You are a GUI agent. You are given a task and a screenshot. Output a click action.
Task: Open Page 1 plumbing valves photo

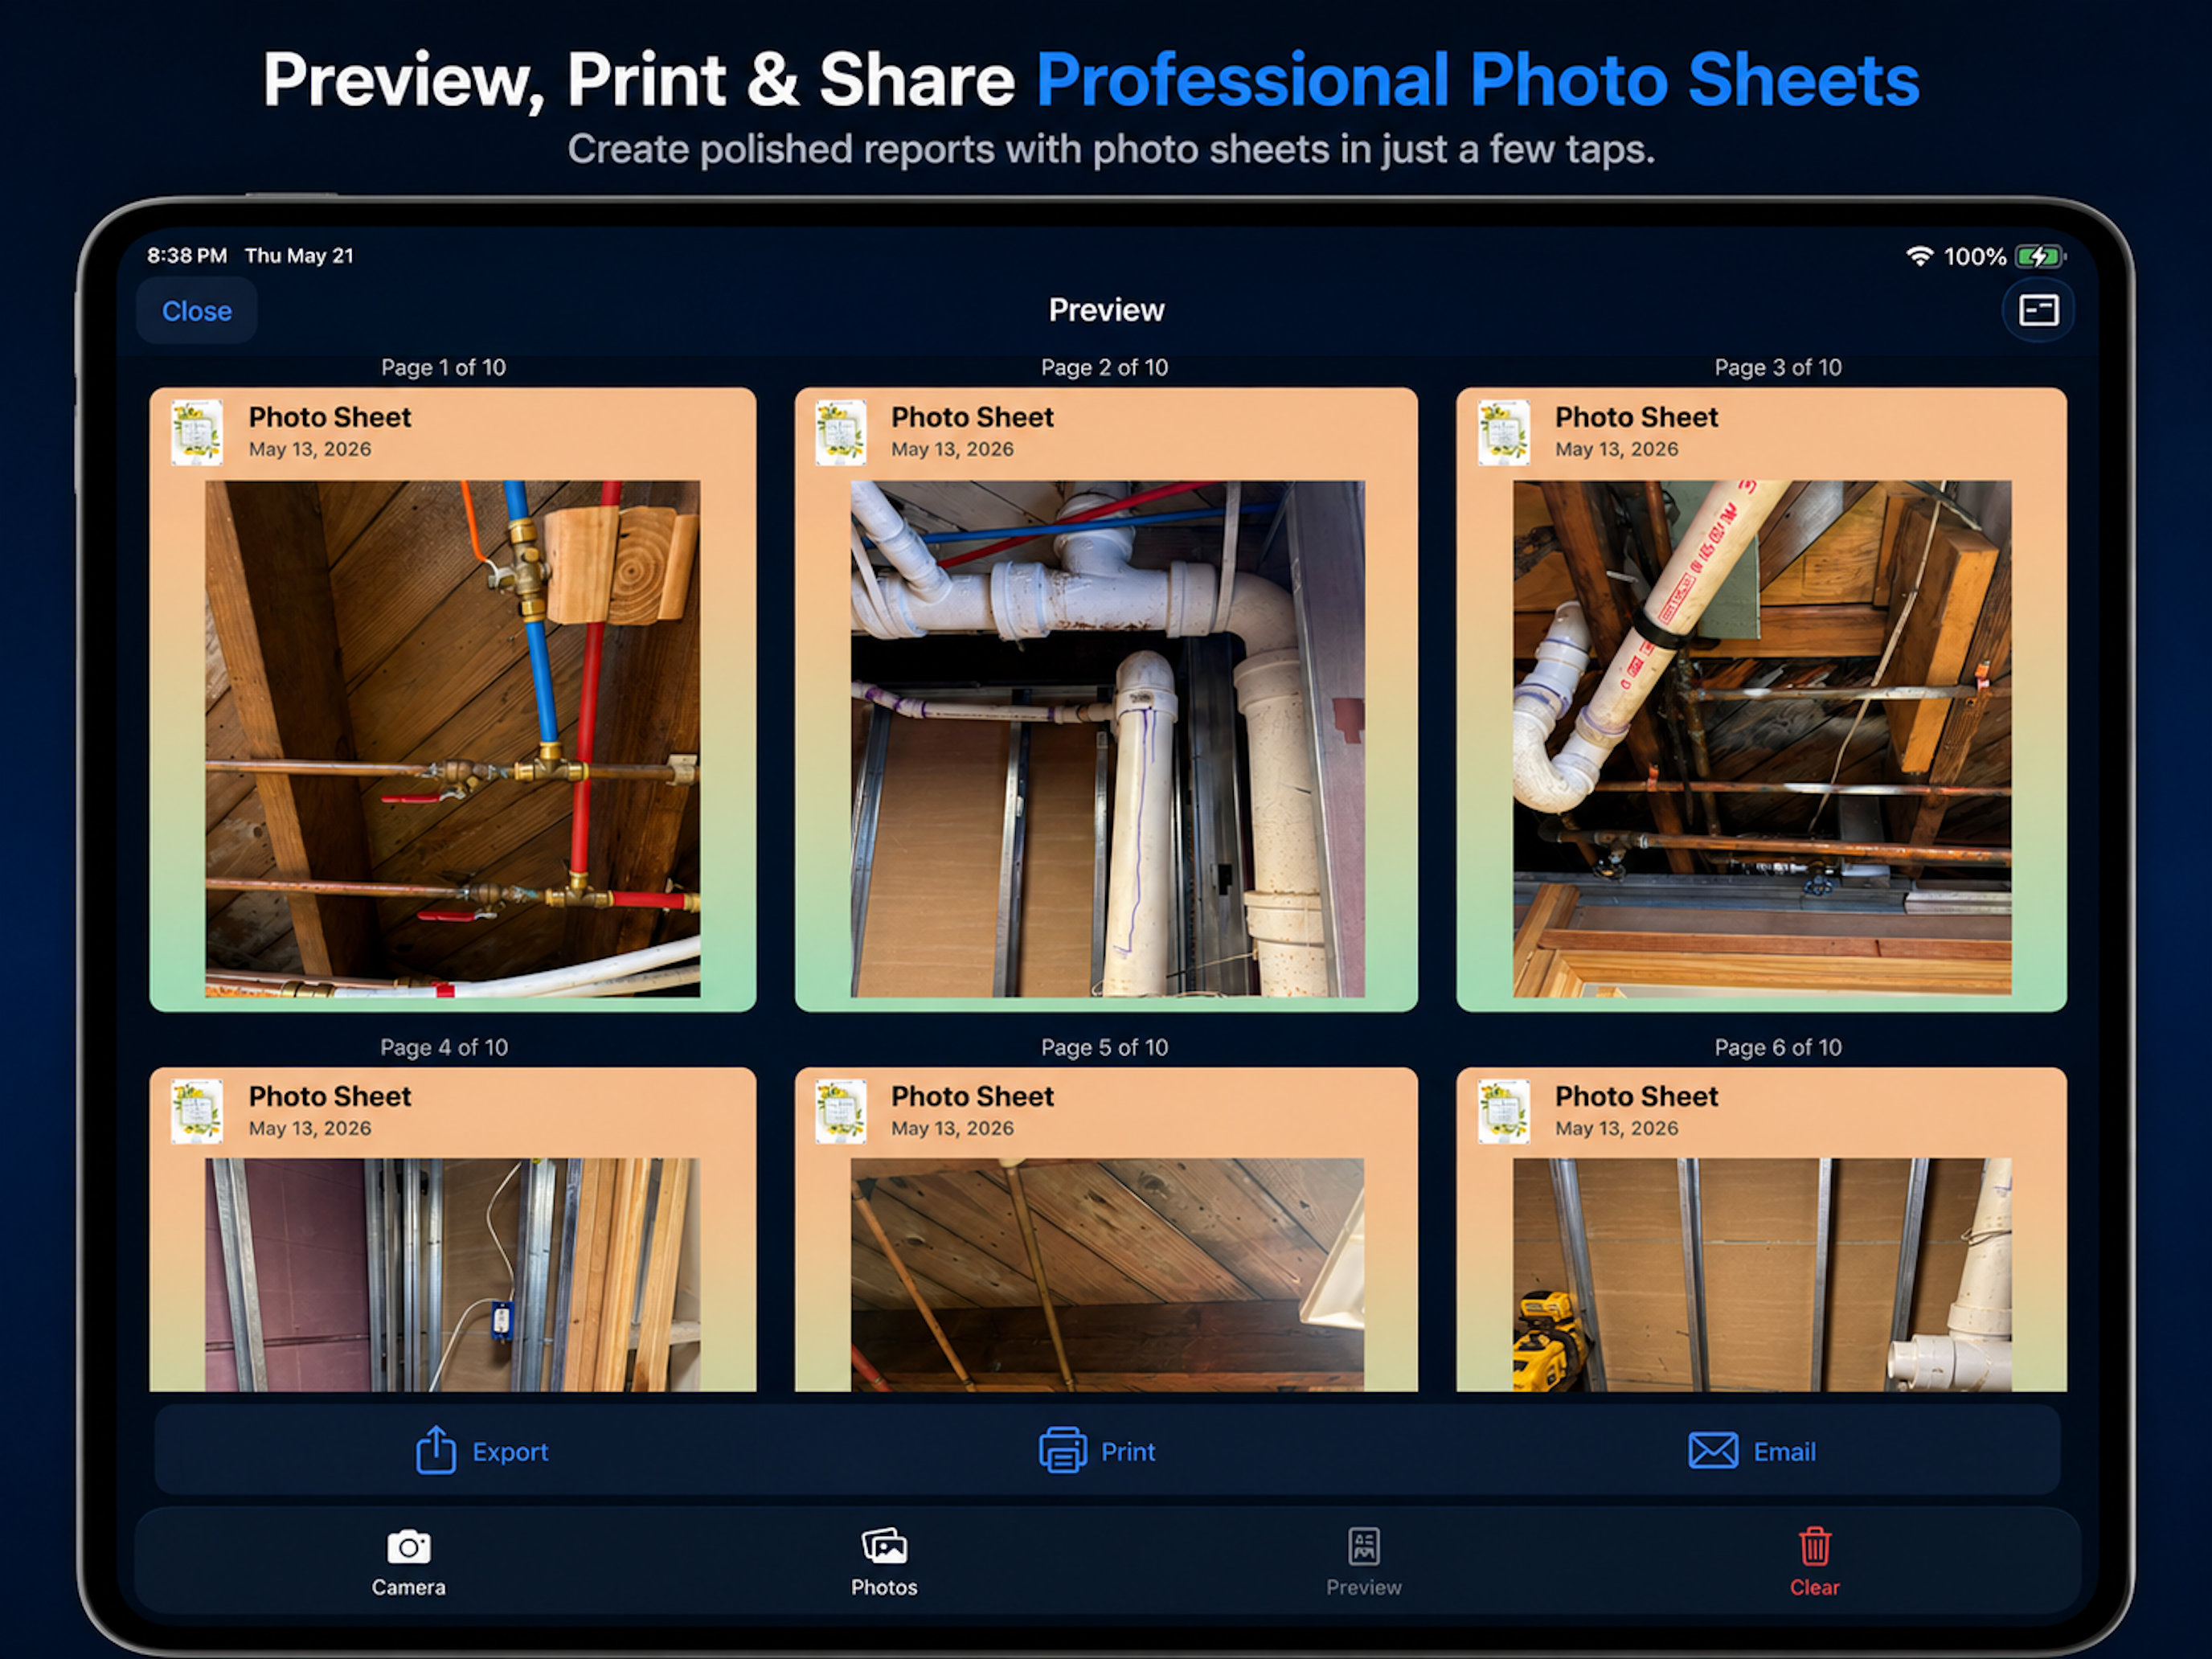452,739
